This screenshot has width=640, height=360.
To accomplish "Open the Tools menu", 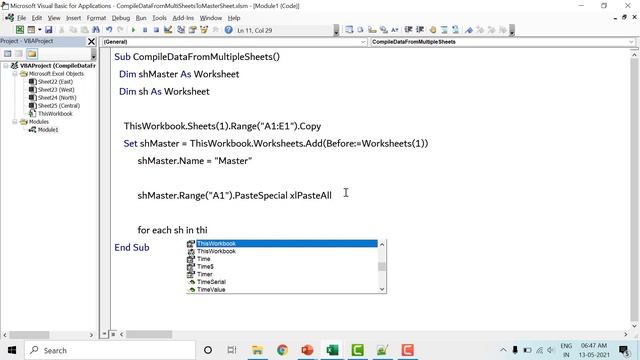I will (160, 18).
